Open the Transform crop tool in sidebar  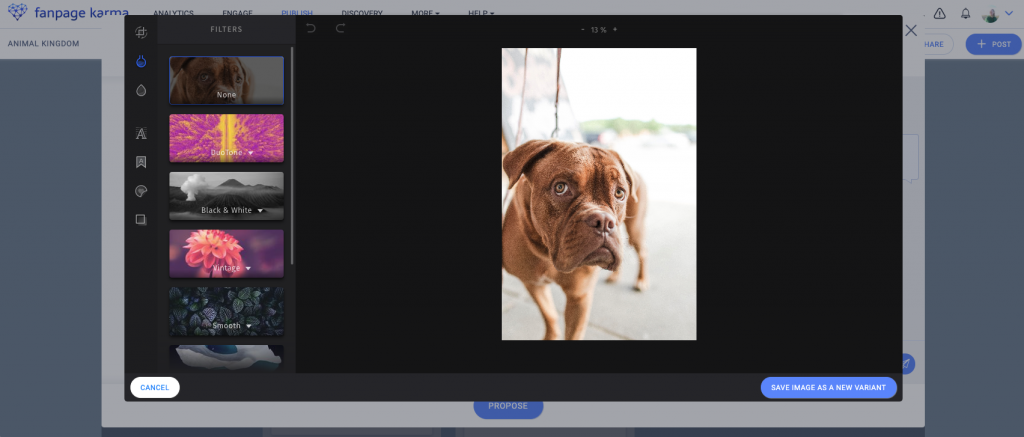pos(141,33)
